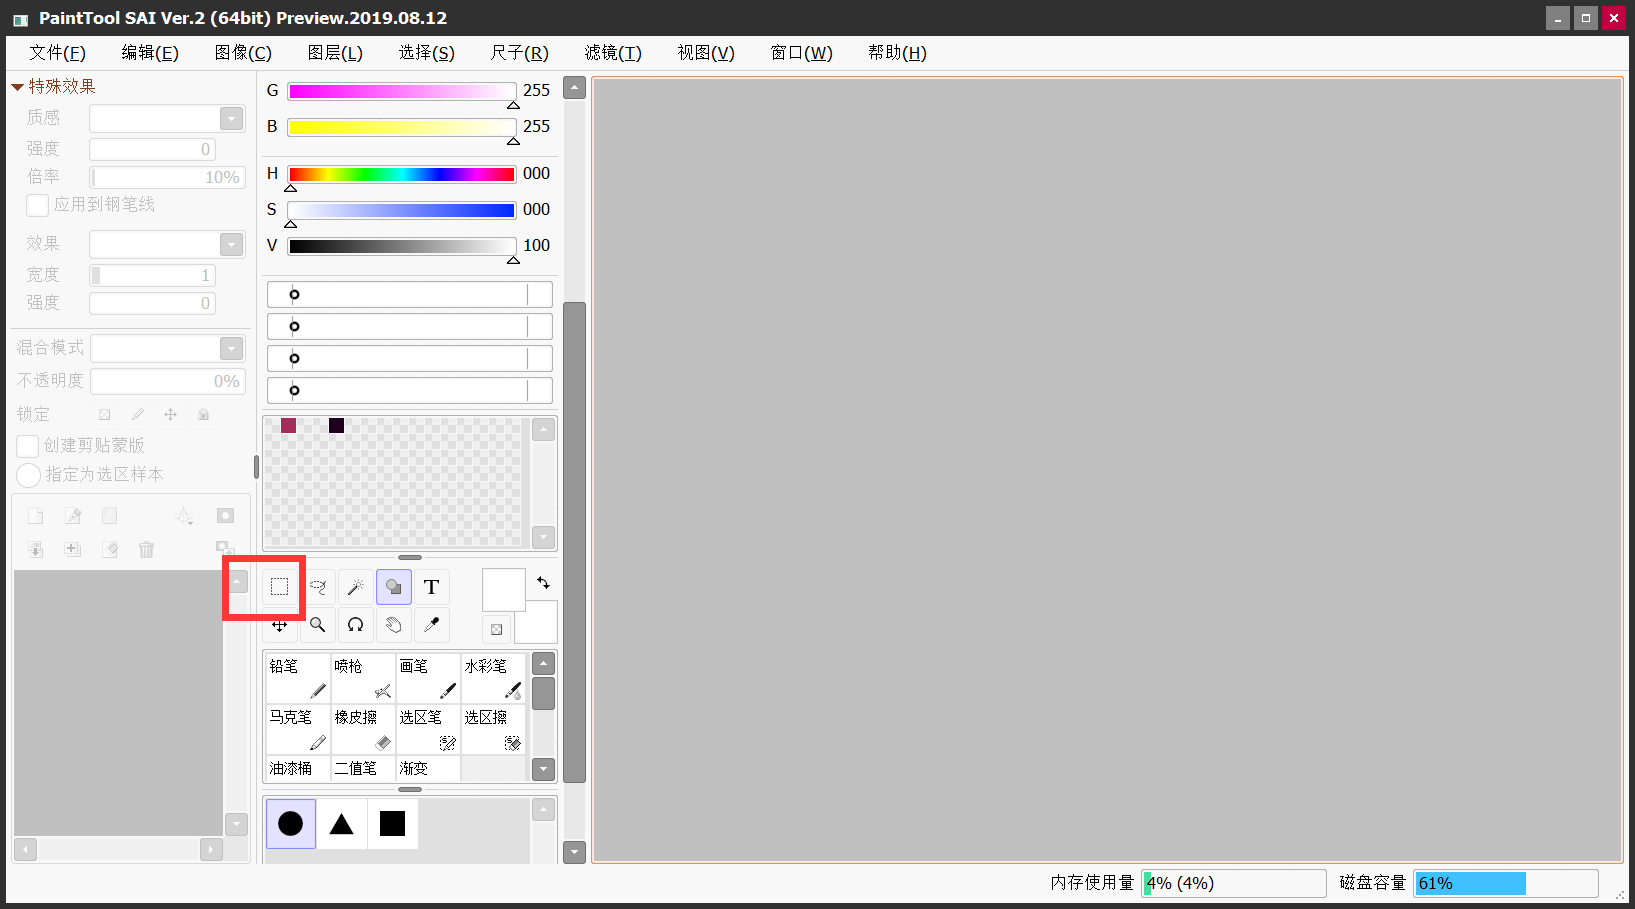Click the color panel scroll up arrow

click(x=574, y=88)
